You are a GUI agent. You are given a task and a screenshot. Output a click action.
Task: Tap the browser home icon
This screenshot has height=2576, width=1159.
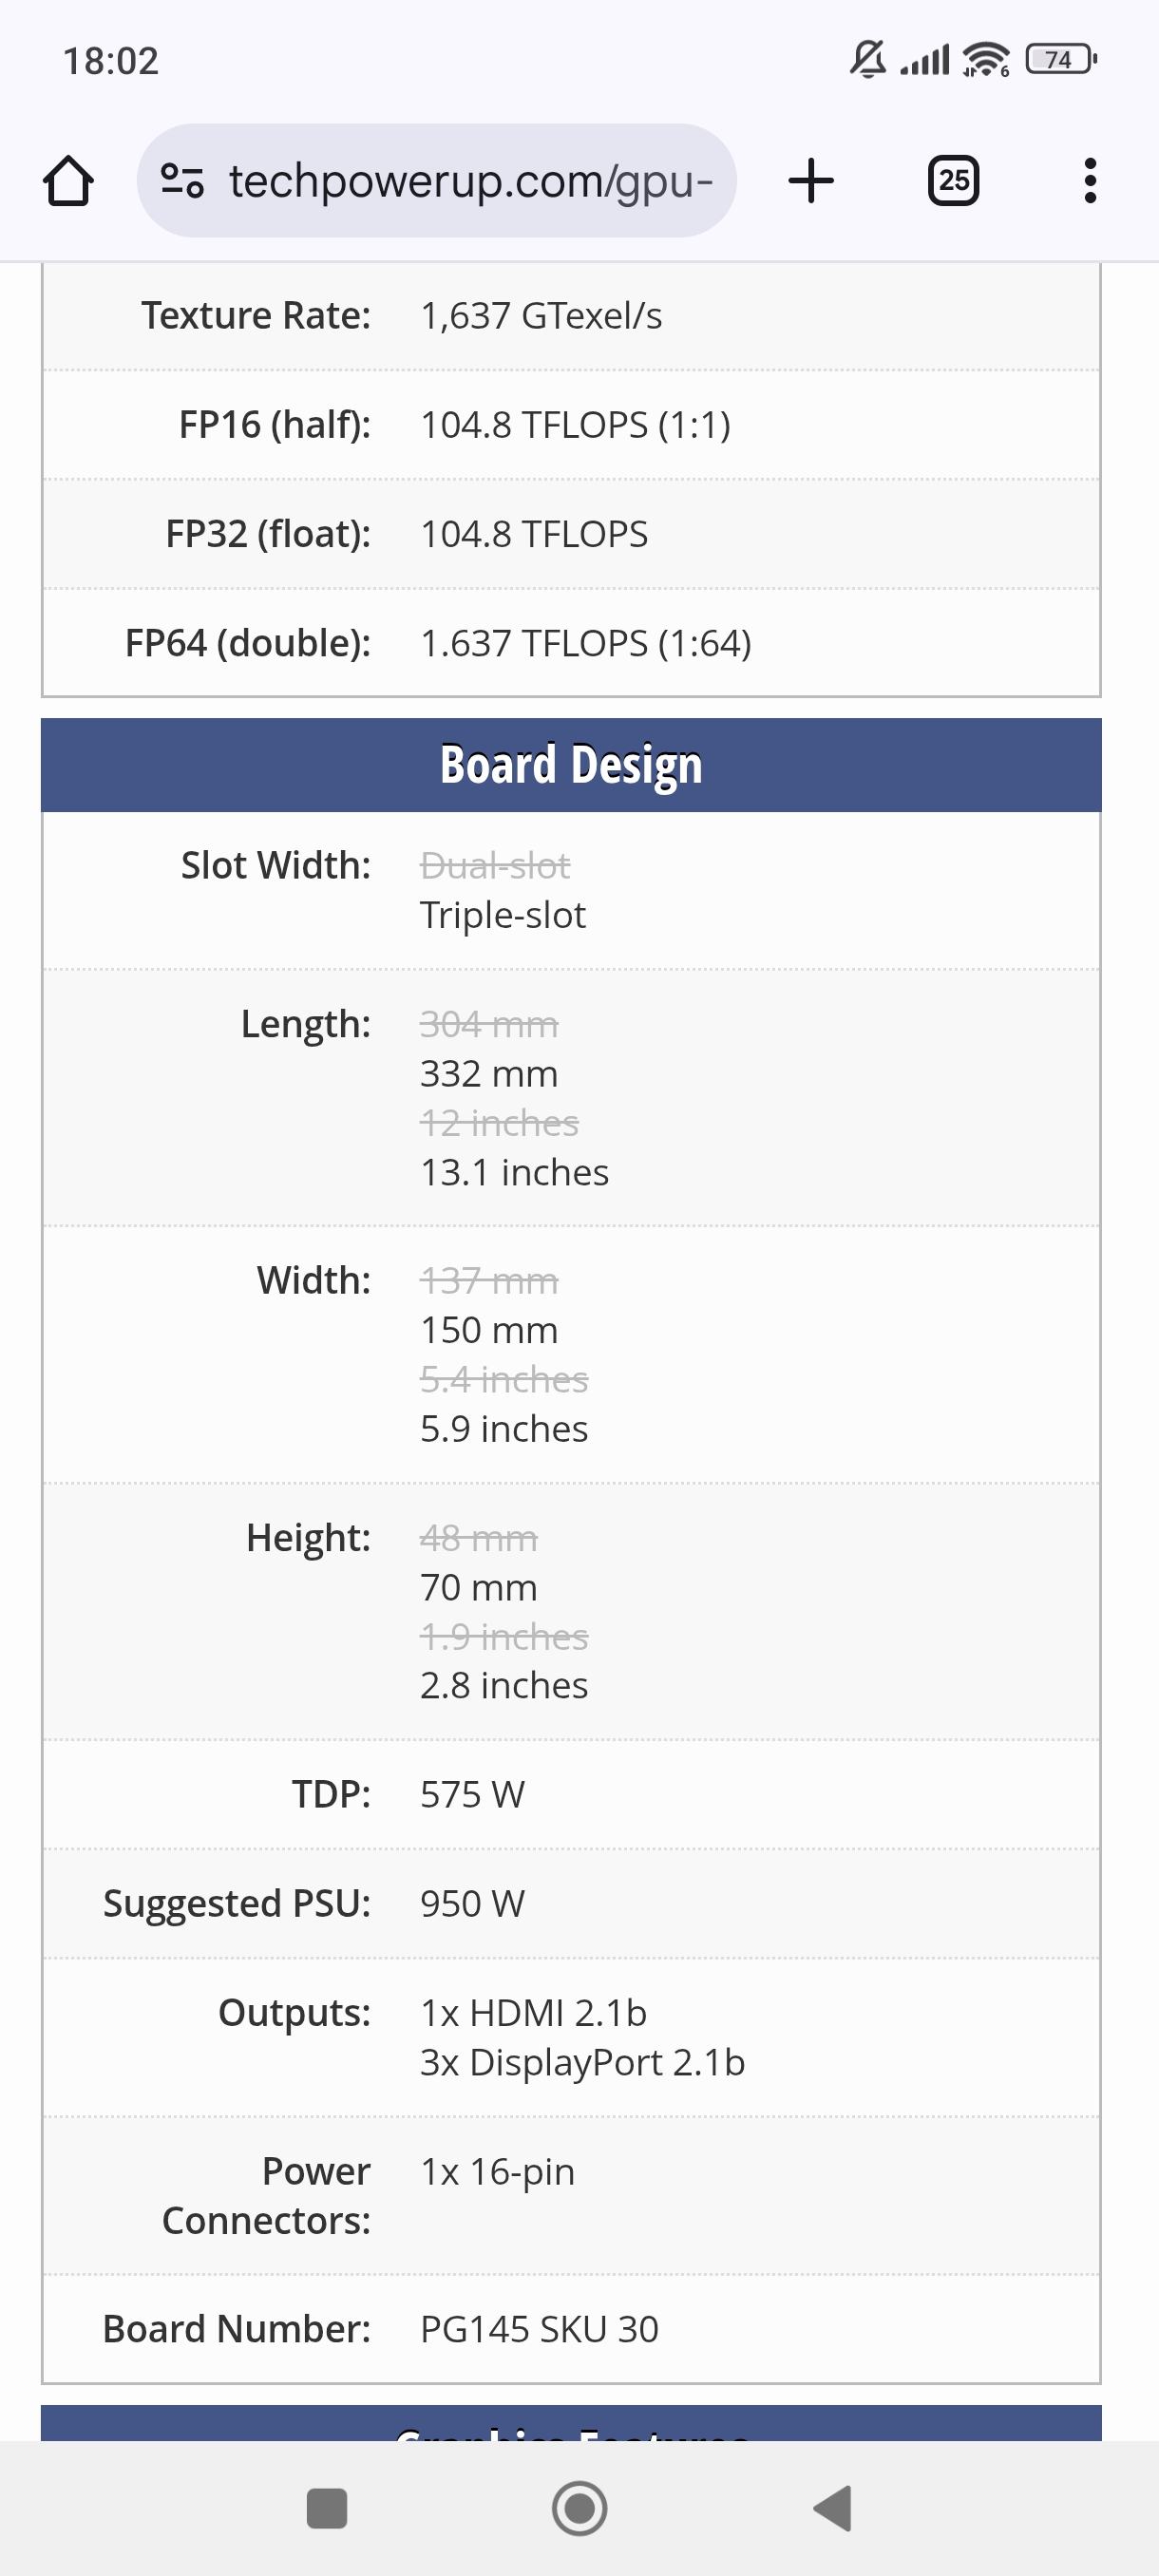point(68,181)
